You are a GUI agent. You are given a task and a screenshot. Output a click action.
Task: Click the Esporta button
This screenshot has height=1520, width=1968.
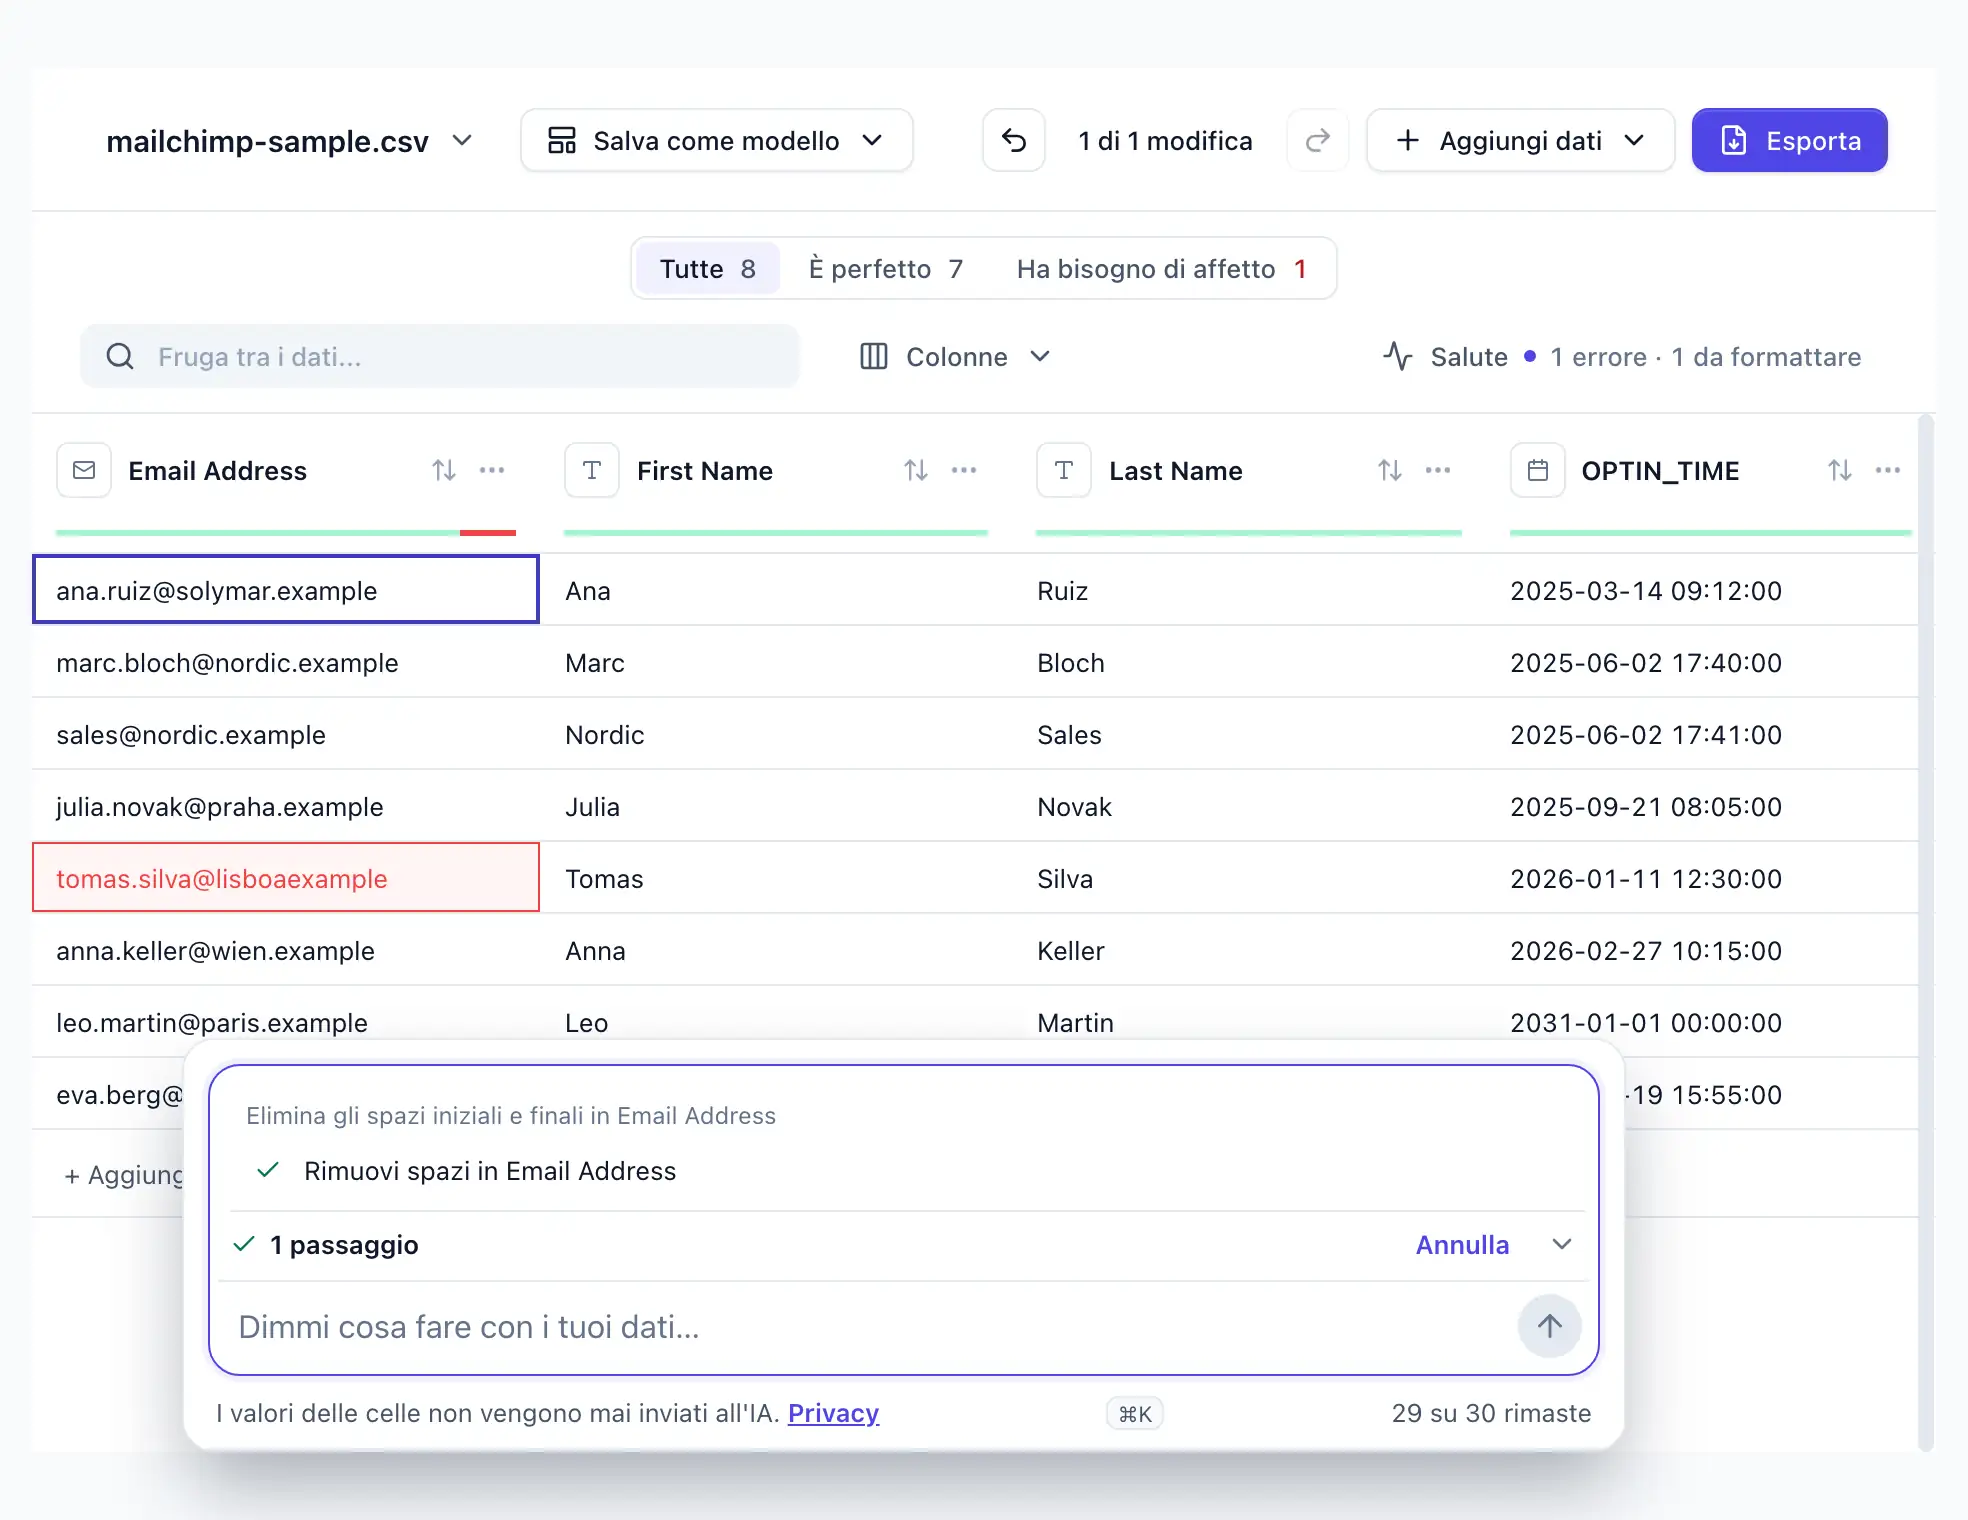[x=1789, y=141]
